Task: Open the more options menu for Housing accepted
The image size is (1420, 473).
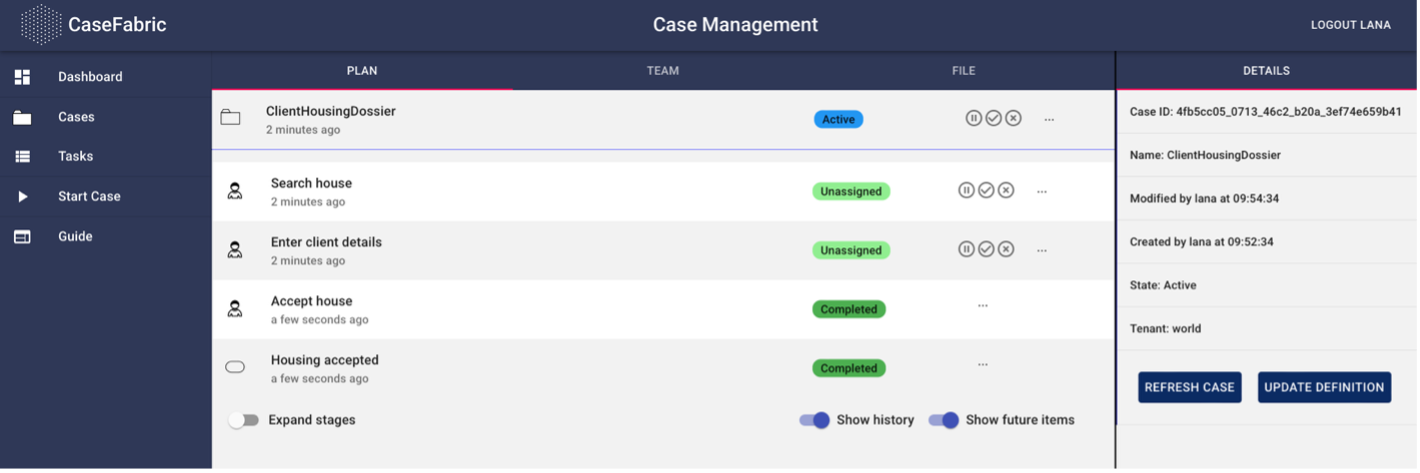Action: (983, 365)
